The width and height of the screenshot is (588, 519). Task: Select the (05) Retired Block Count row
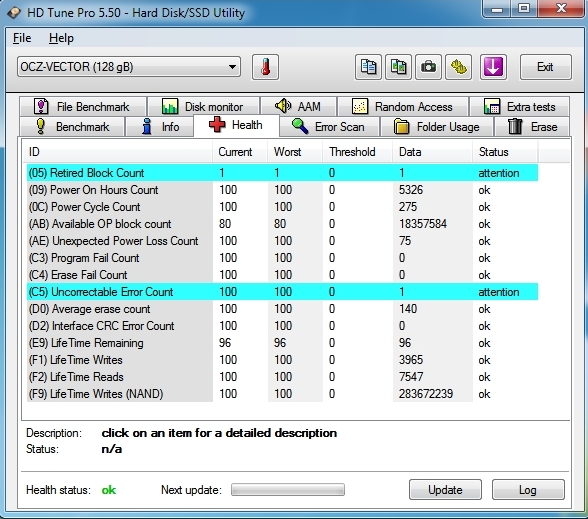click(282, 173)
